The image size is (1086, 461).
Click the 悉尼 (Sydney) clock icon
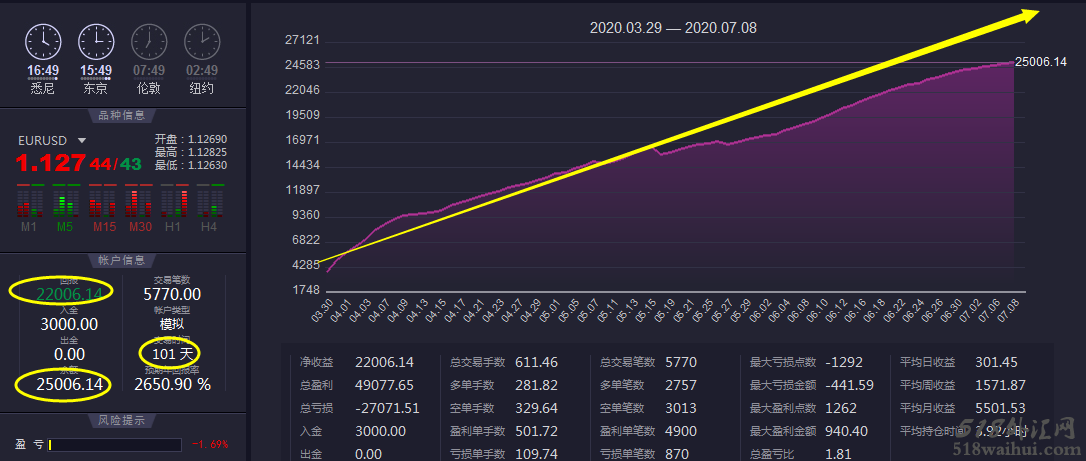pos(43,42)
